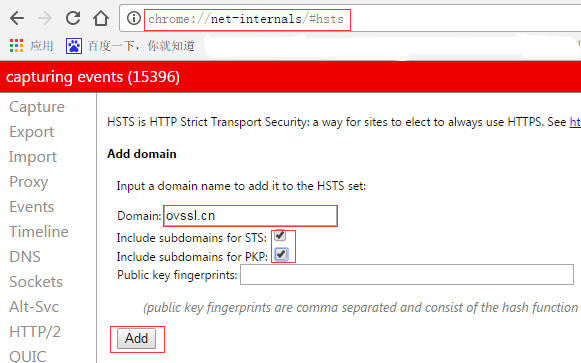Focus the Domain input field

pyautogui.click(x=250, y=216)
